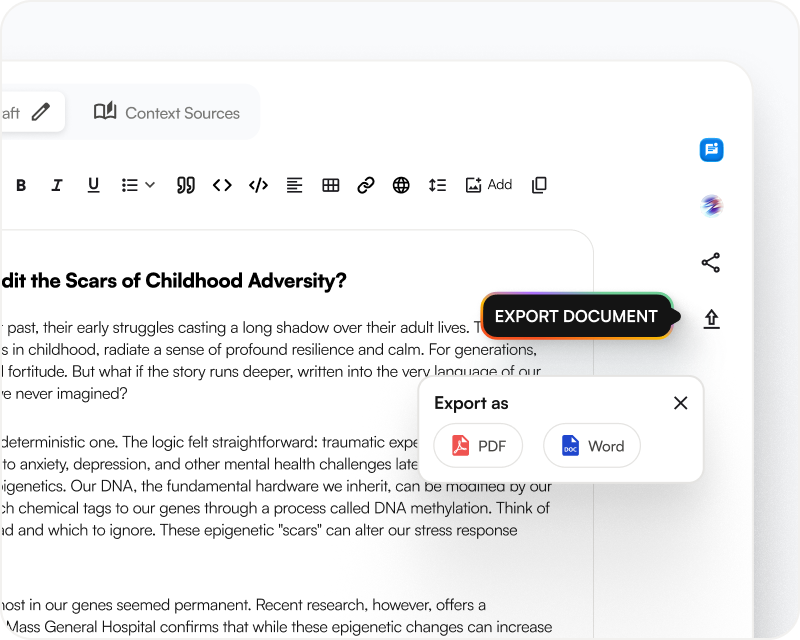Click the share icon in sidebar

tap(711, 263)
